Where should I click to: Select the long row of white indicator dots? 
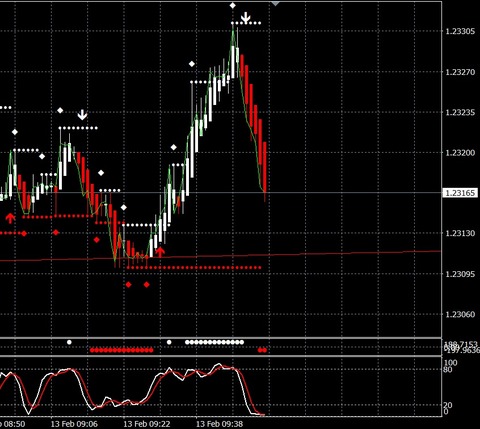coord(214,342)
